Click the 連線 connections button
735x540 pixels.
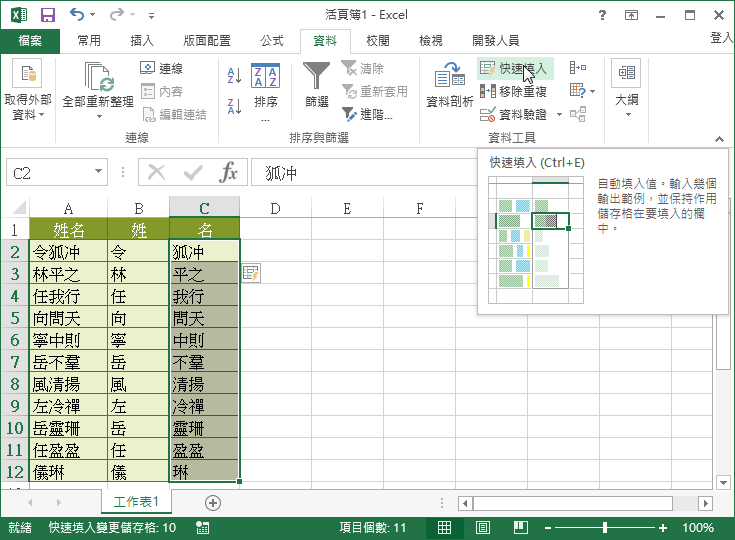tap(162, 68)
